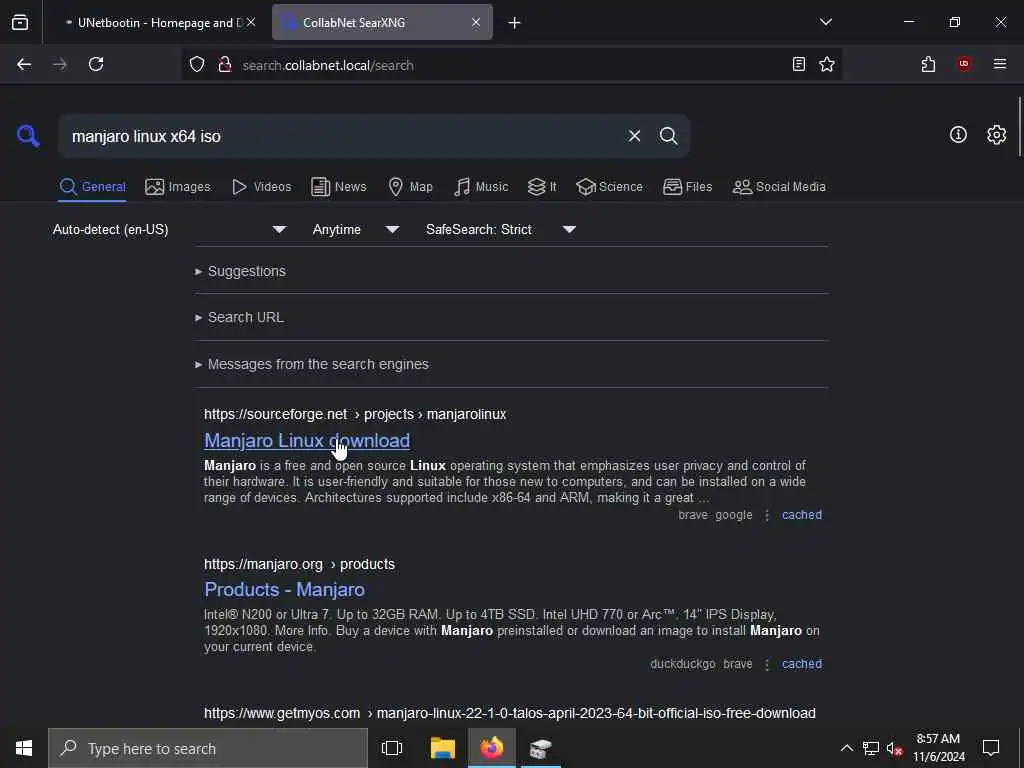Switch to the Music tab
Screen dimensions: 1024x768
point(481,187)
